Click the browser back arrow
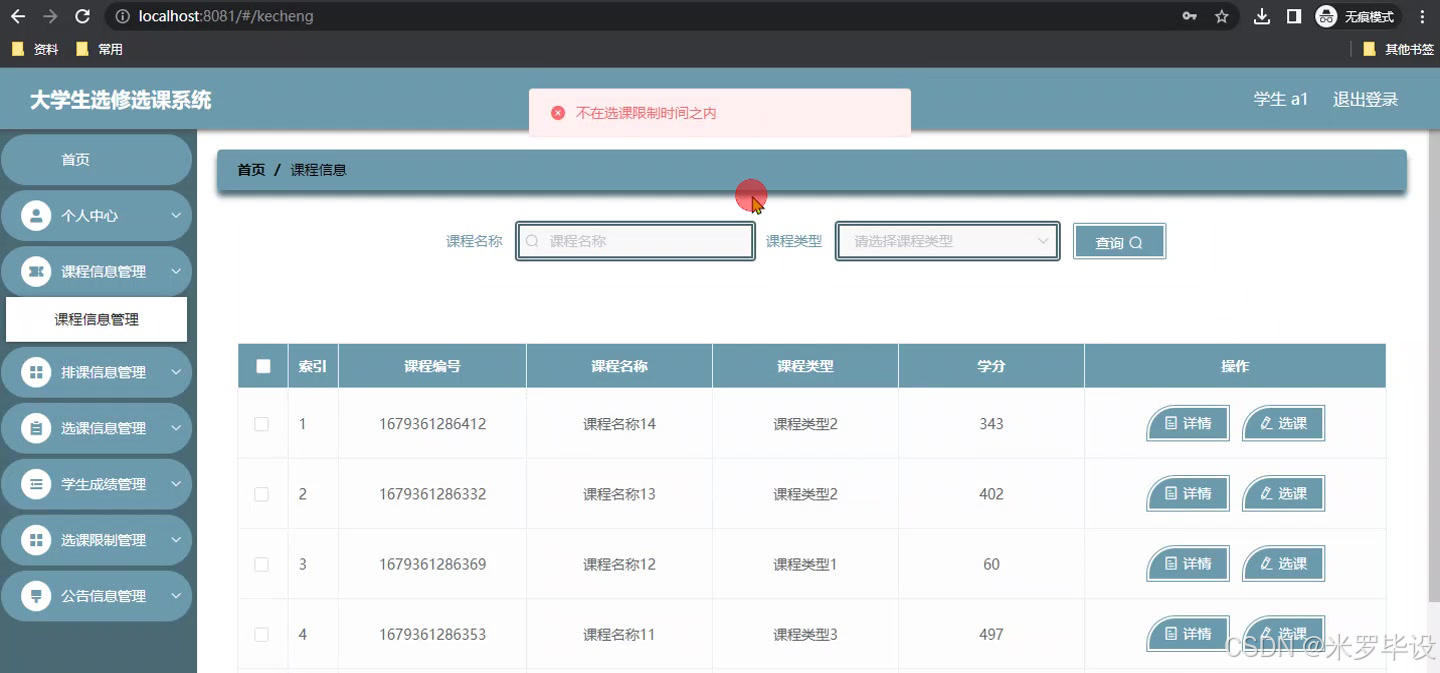This screenshot has height=673, width=1440. tap(18, 16)
